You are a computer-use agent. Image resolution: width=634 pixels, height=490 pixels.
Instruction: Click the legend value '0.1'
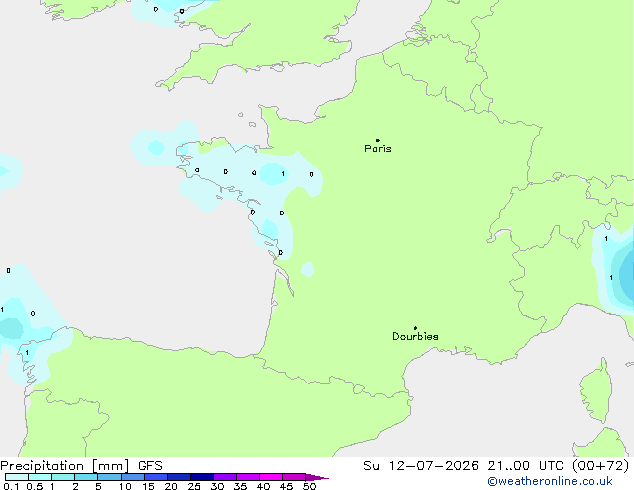pyautogui.click(x=11, y=486)
